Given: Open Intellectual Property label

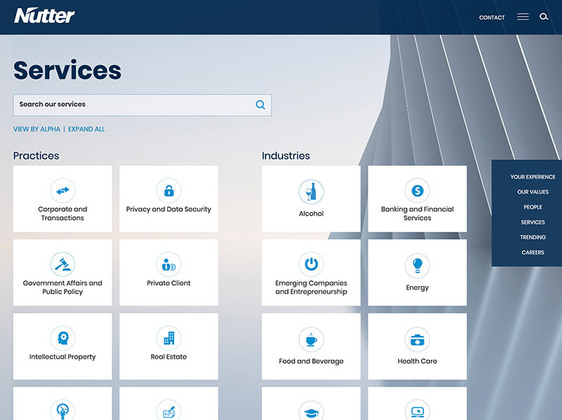Looking at the screenshot, I should [63, 357].
